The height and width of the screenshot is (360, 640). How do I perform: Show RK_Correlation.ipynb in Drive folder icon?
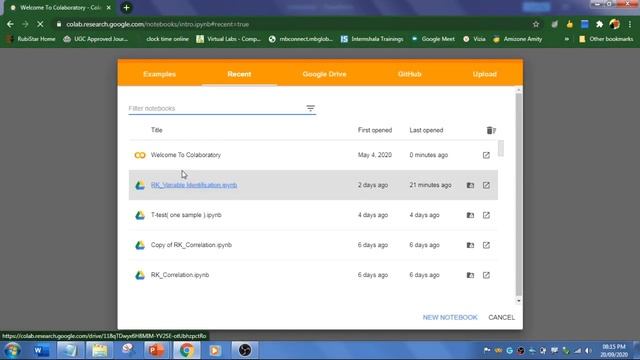[470, 275]
